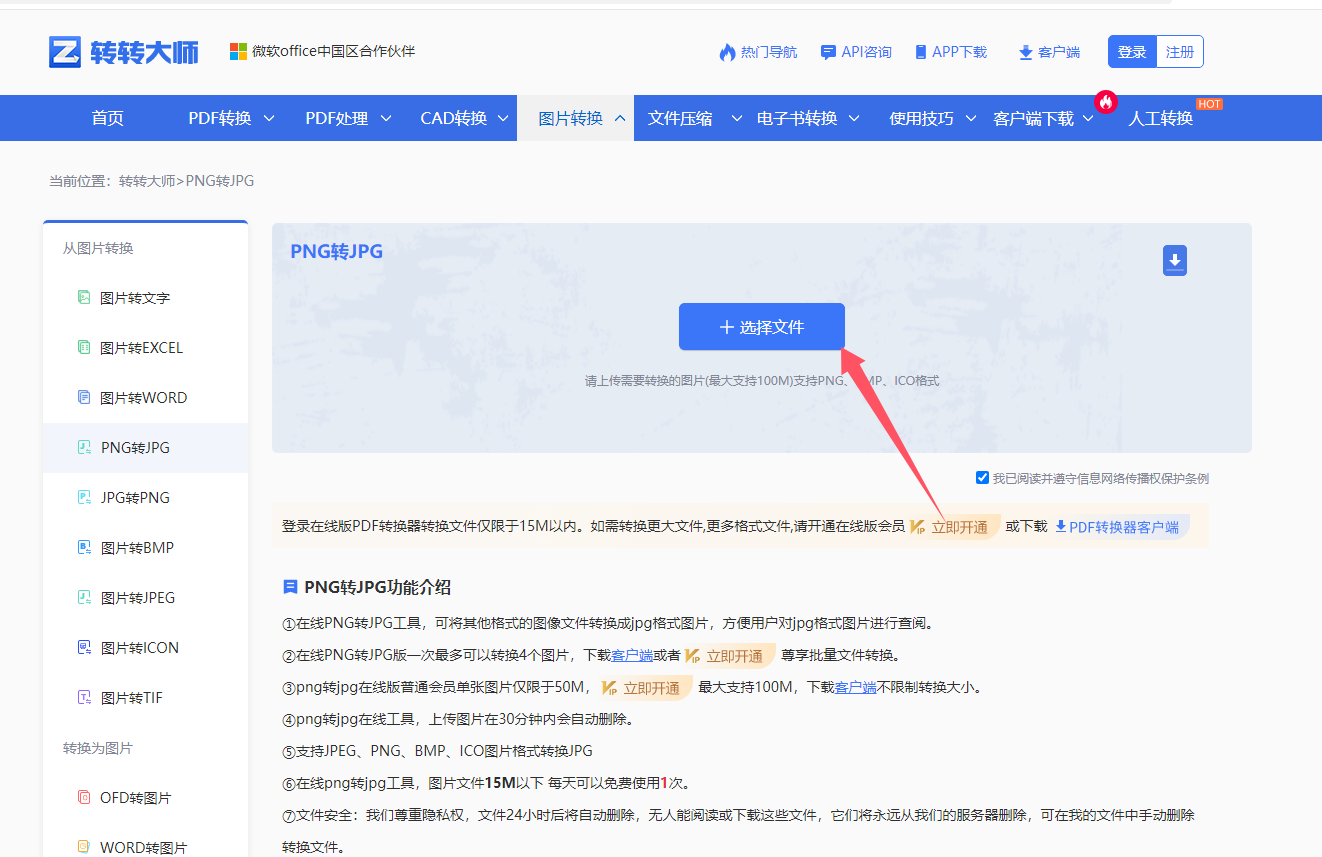Select the 人工转换 menu item
This screenshot has height=857, width=1322.
point(1159,117)
